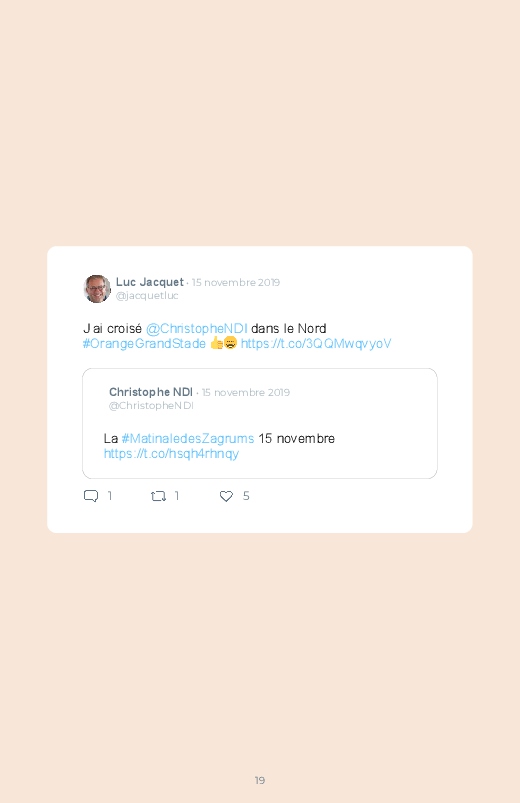Open the Christophe NDI quoted author name
Screen dimensions: 520x803
pyautogui.click(x=151, y=392)
